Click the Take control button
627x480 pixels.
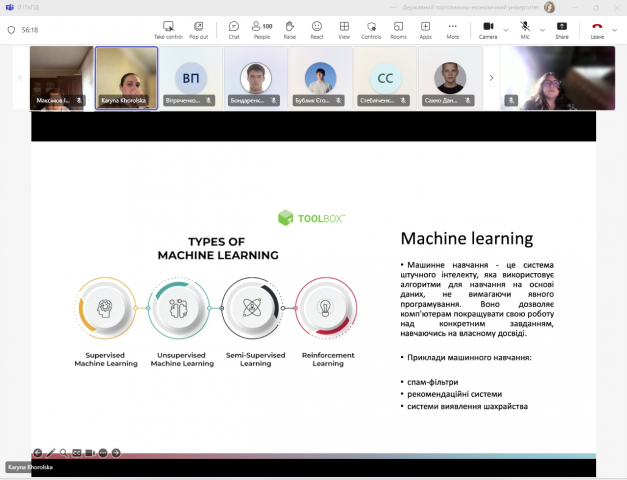(168, 29)
